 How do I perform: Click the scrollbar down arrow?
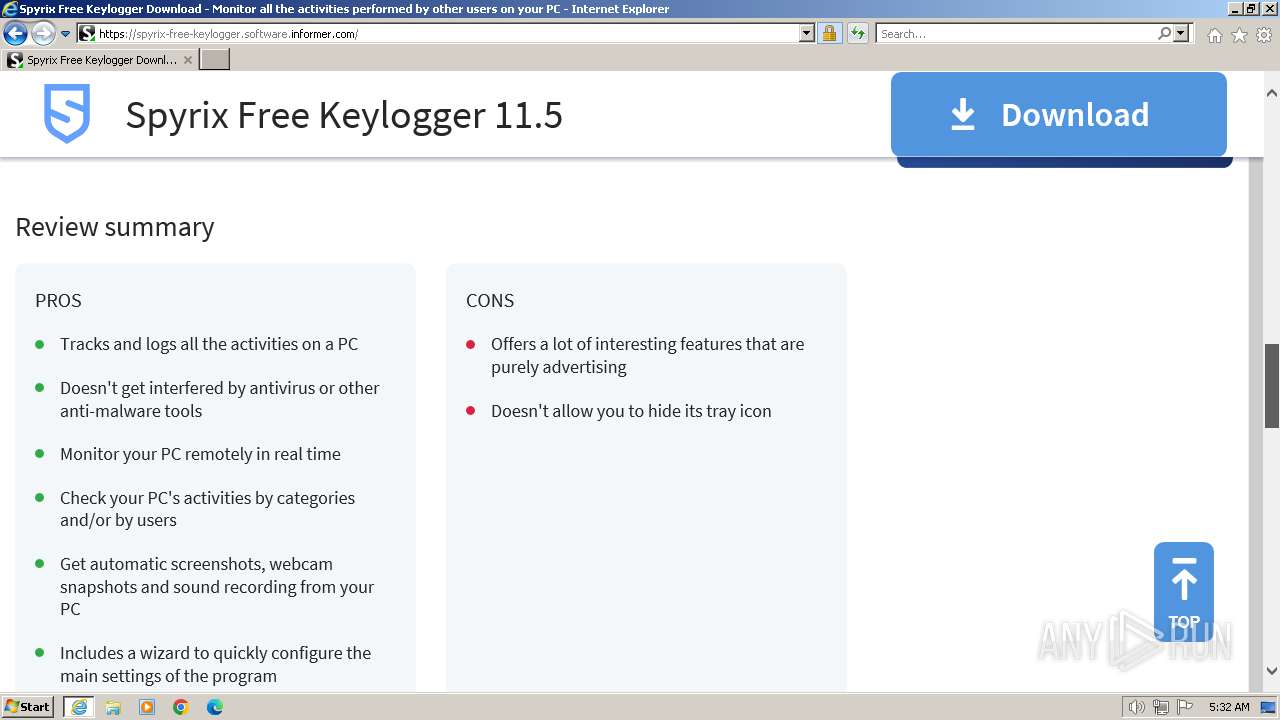(1272, 671)
